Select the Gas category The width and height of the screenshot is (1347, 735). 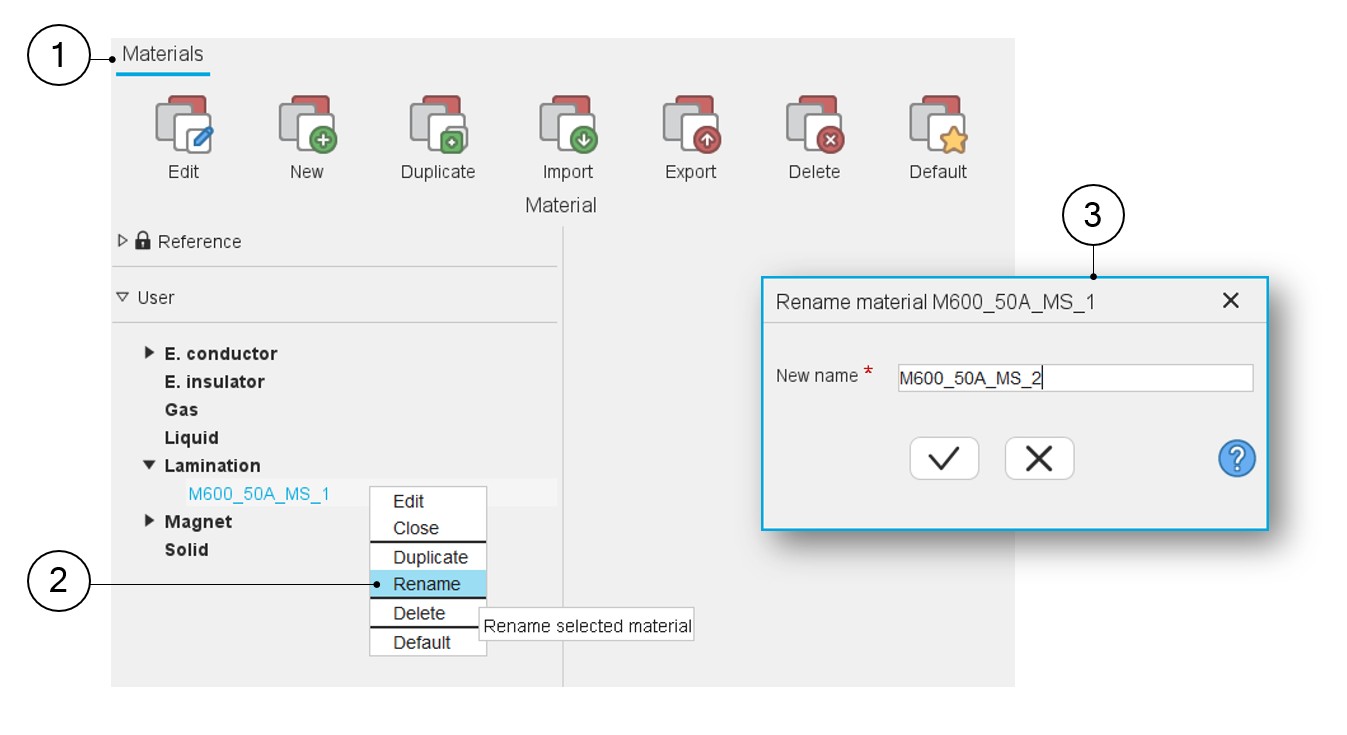tap(181, 410)
